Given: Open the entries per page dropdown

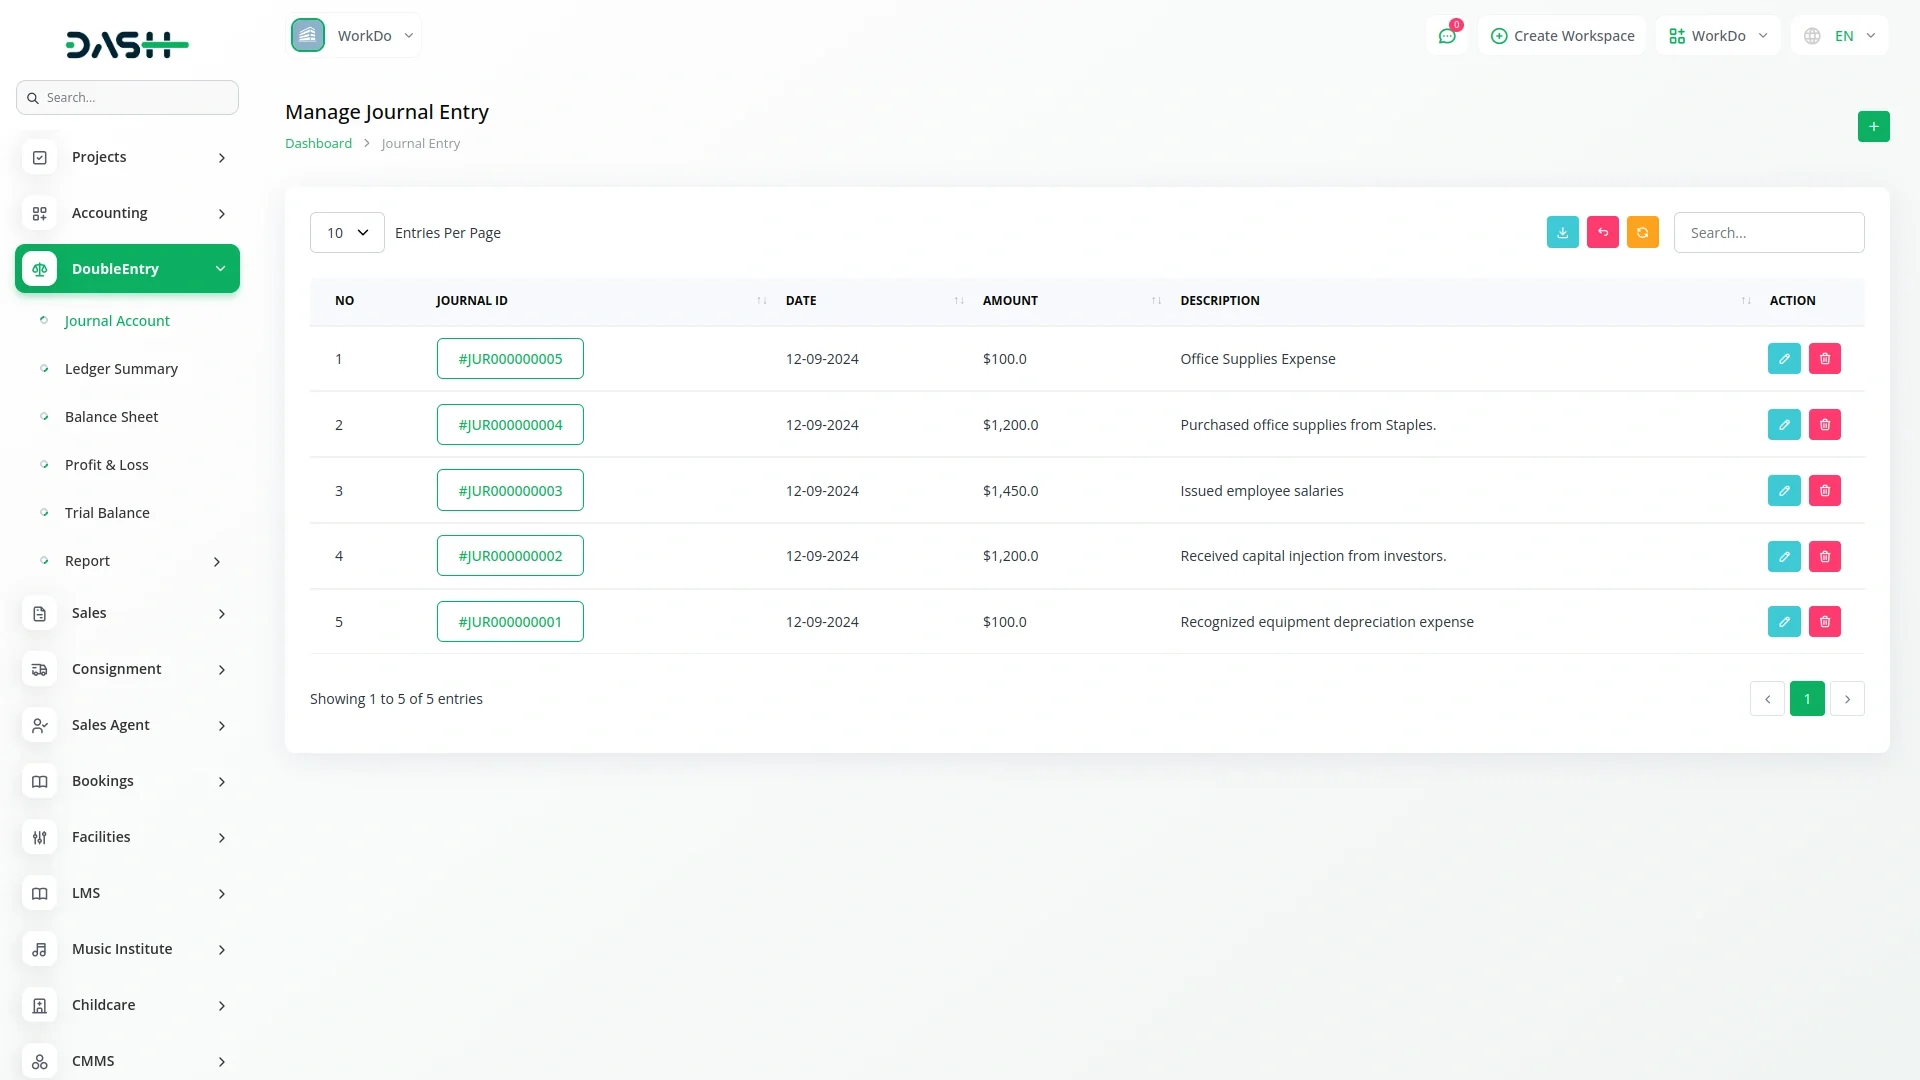Looking at the screenshot, I should click(x=347, y=233).
